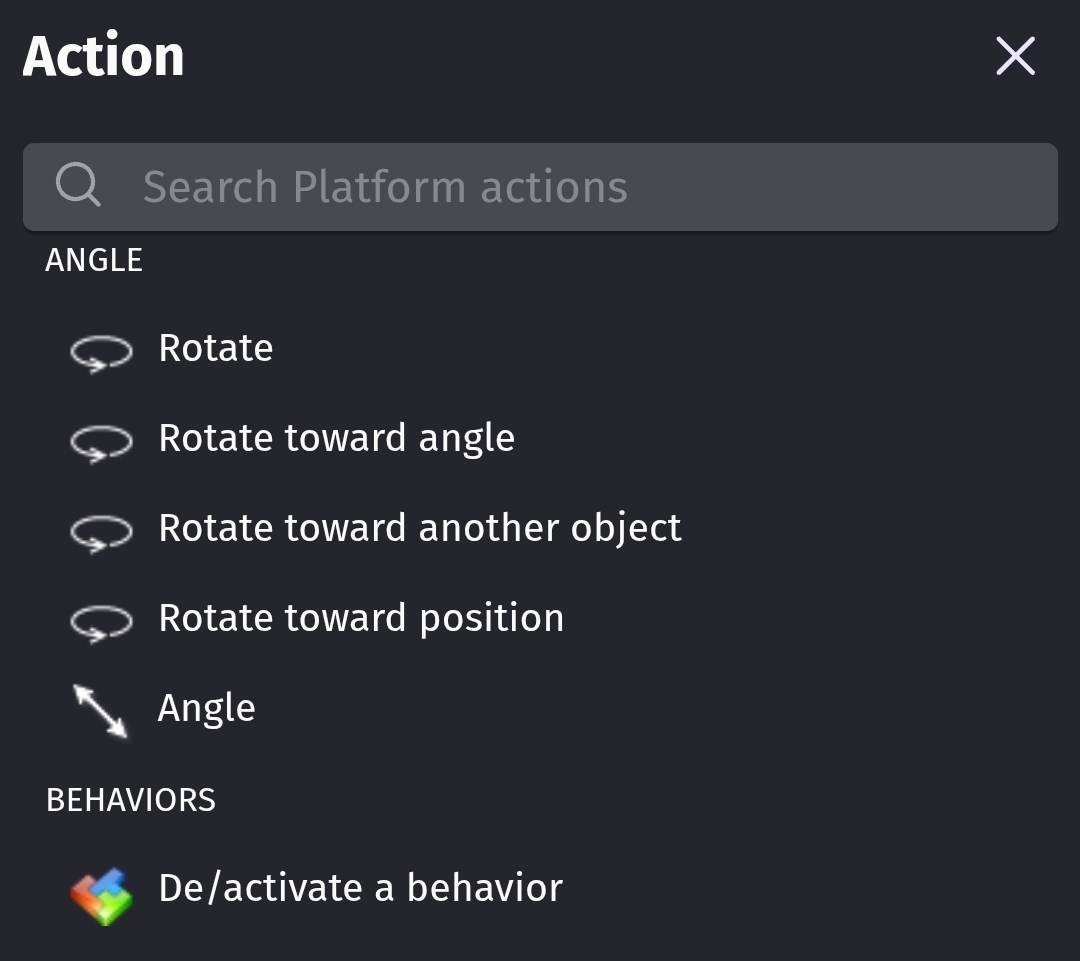
Task: Click the rotate arrow icon beside Rotate
Action: click(x=101, y=353)
